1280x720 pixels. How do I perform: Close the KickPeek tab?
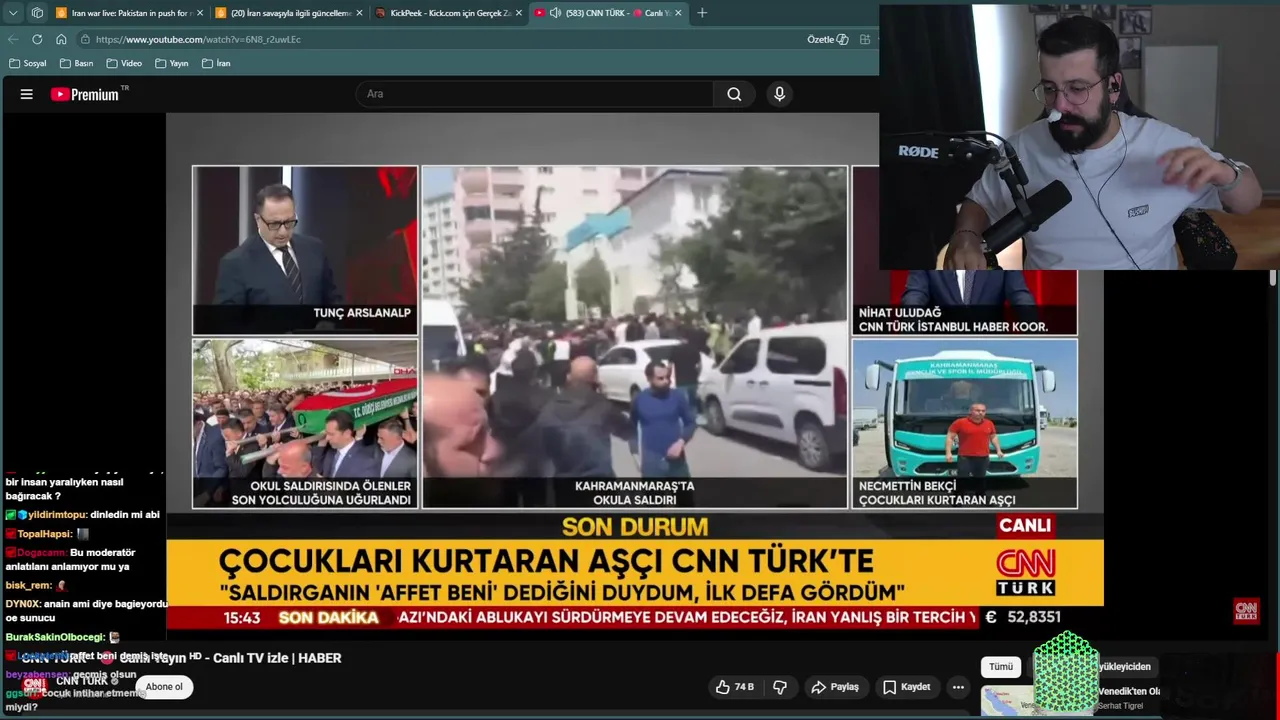click(519, 13)
